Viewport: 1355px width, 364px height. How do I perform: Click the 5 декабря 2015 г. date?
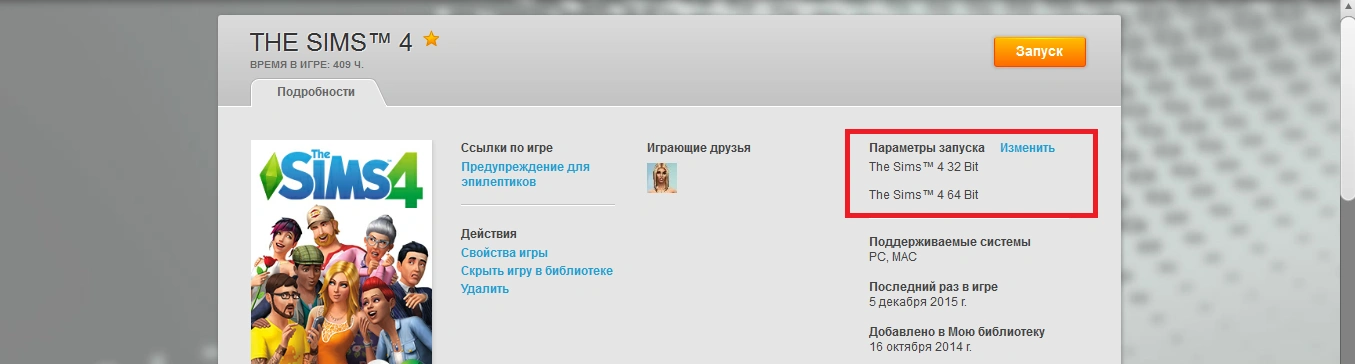pyautogui.click(x=918, y=302)
